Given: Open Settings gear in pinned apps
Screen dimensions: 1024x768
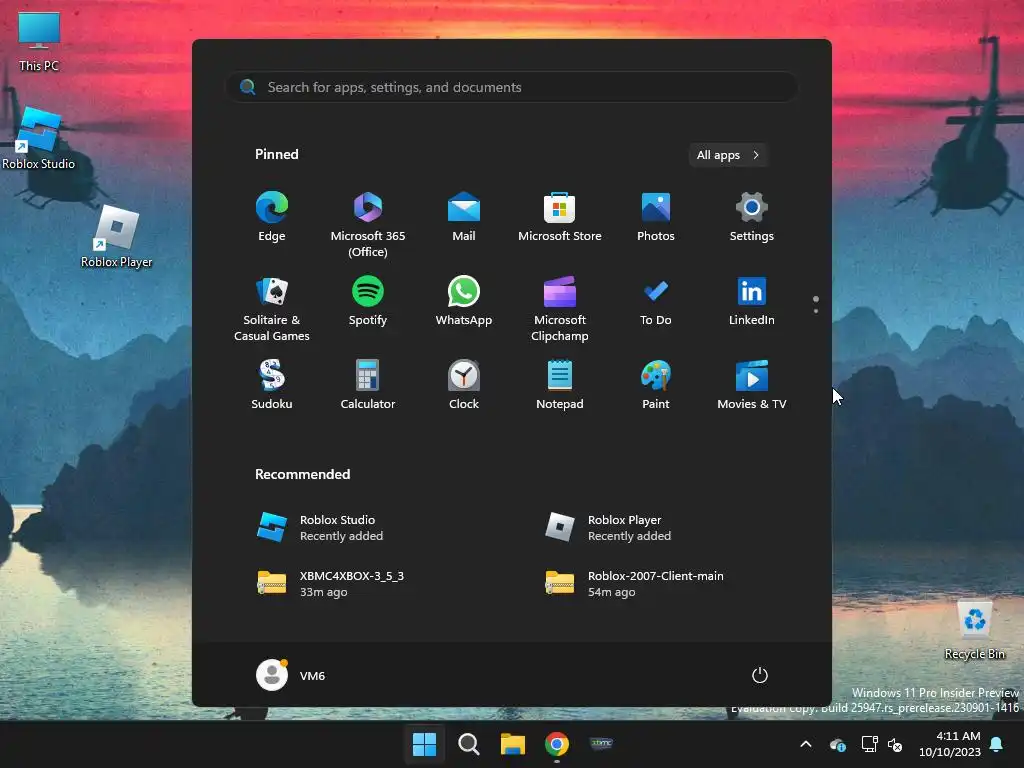Looking at the screenshot, I should tap(752, 217).
